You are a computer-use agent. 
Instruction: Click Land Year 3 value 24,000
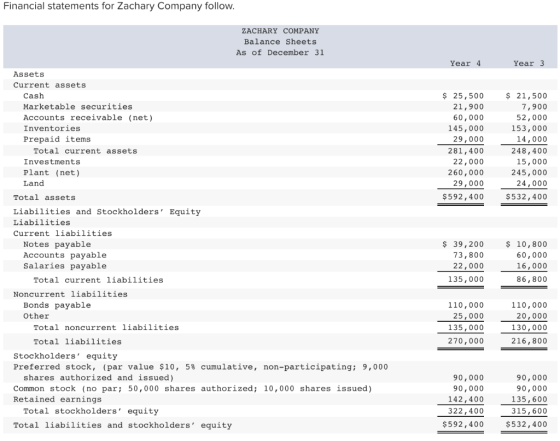click(532, 183)
